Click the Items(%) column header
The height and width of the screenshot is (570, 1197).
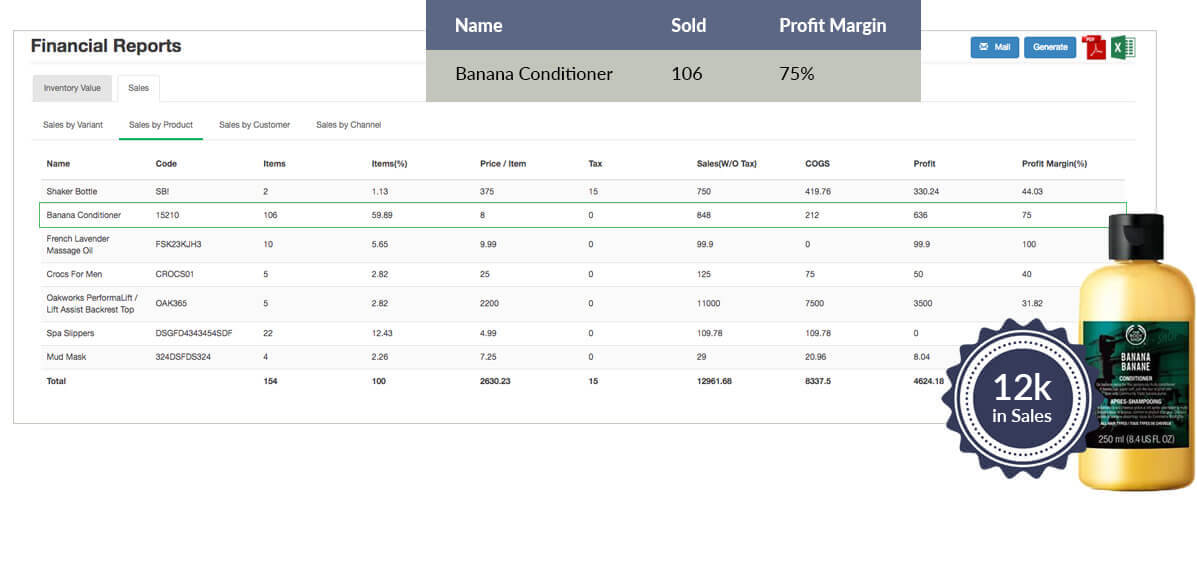pos(389,163)
